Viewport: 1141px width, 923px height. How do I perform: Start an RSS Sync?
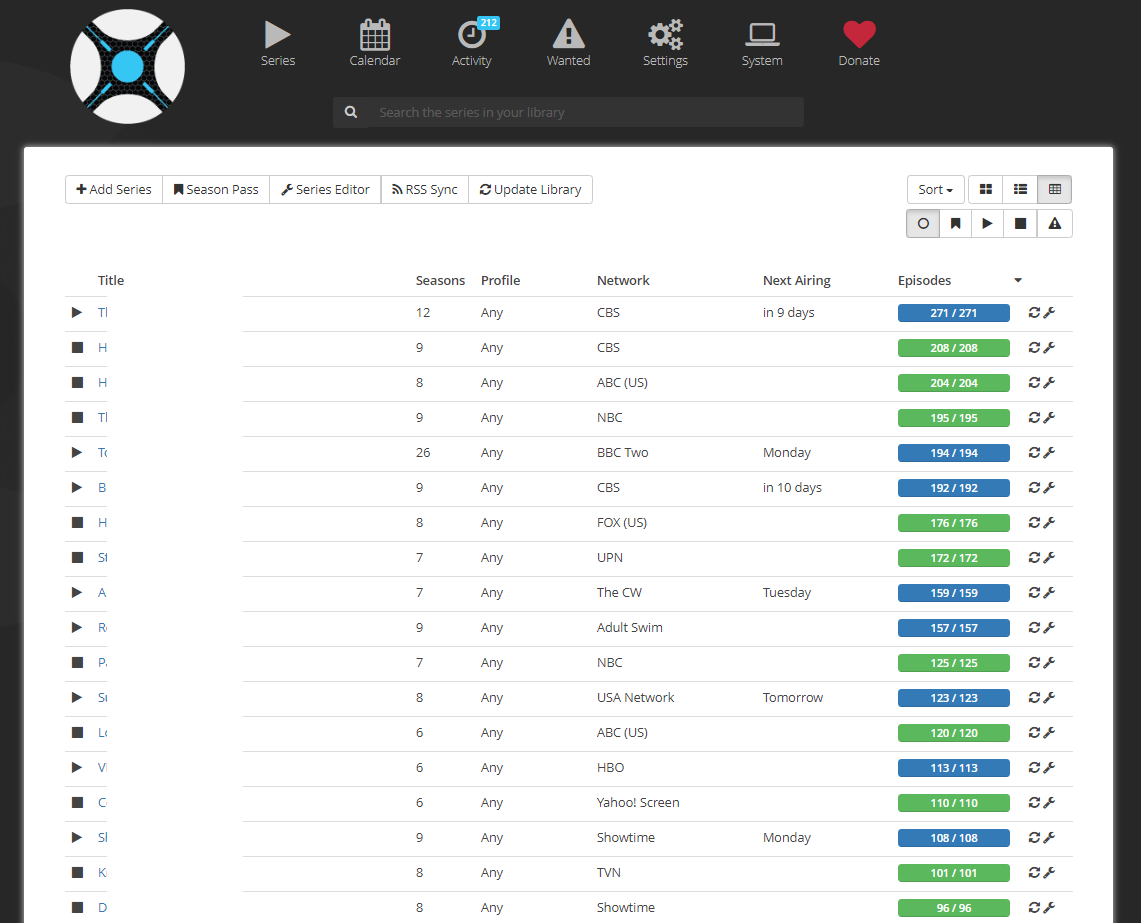click(425, 189)
